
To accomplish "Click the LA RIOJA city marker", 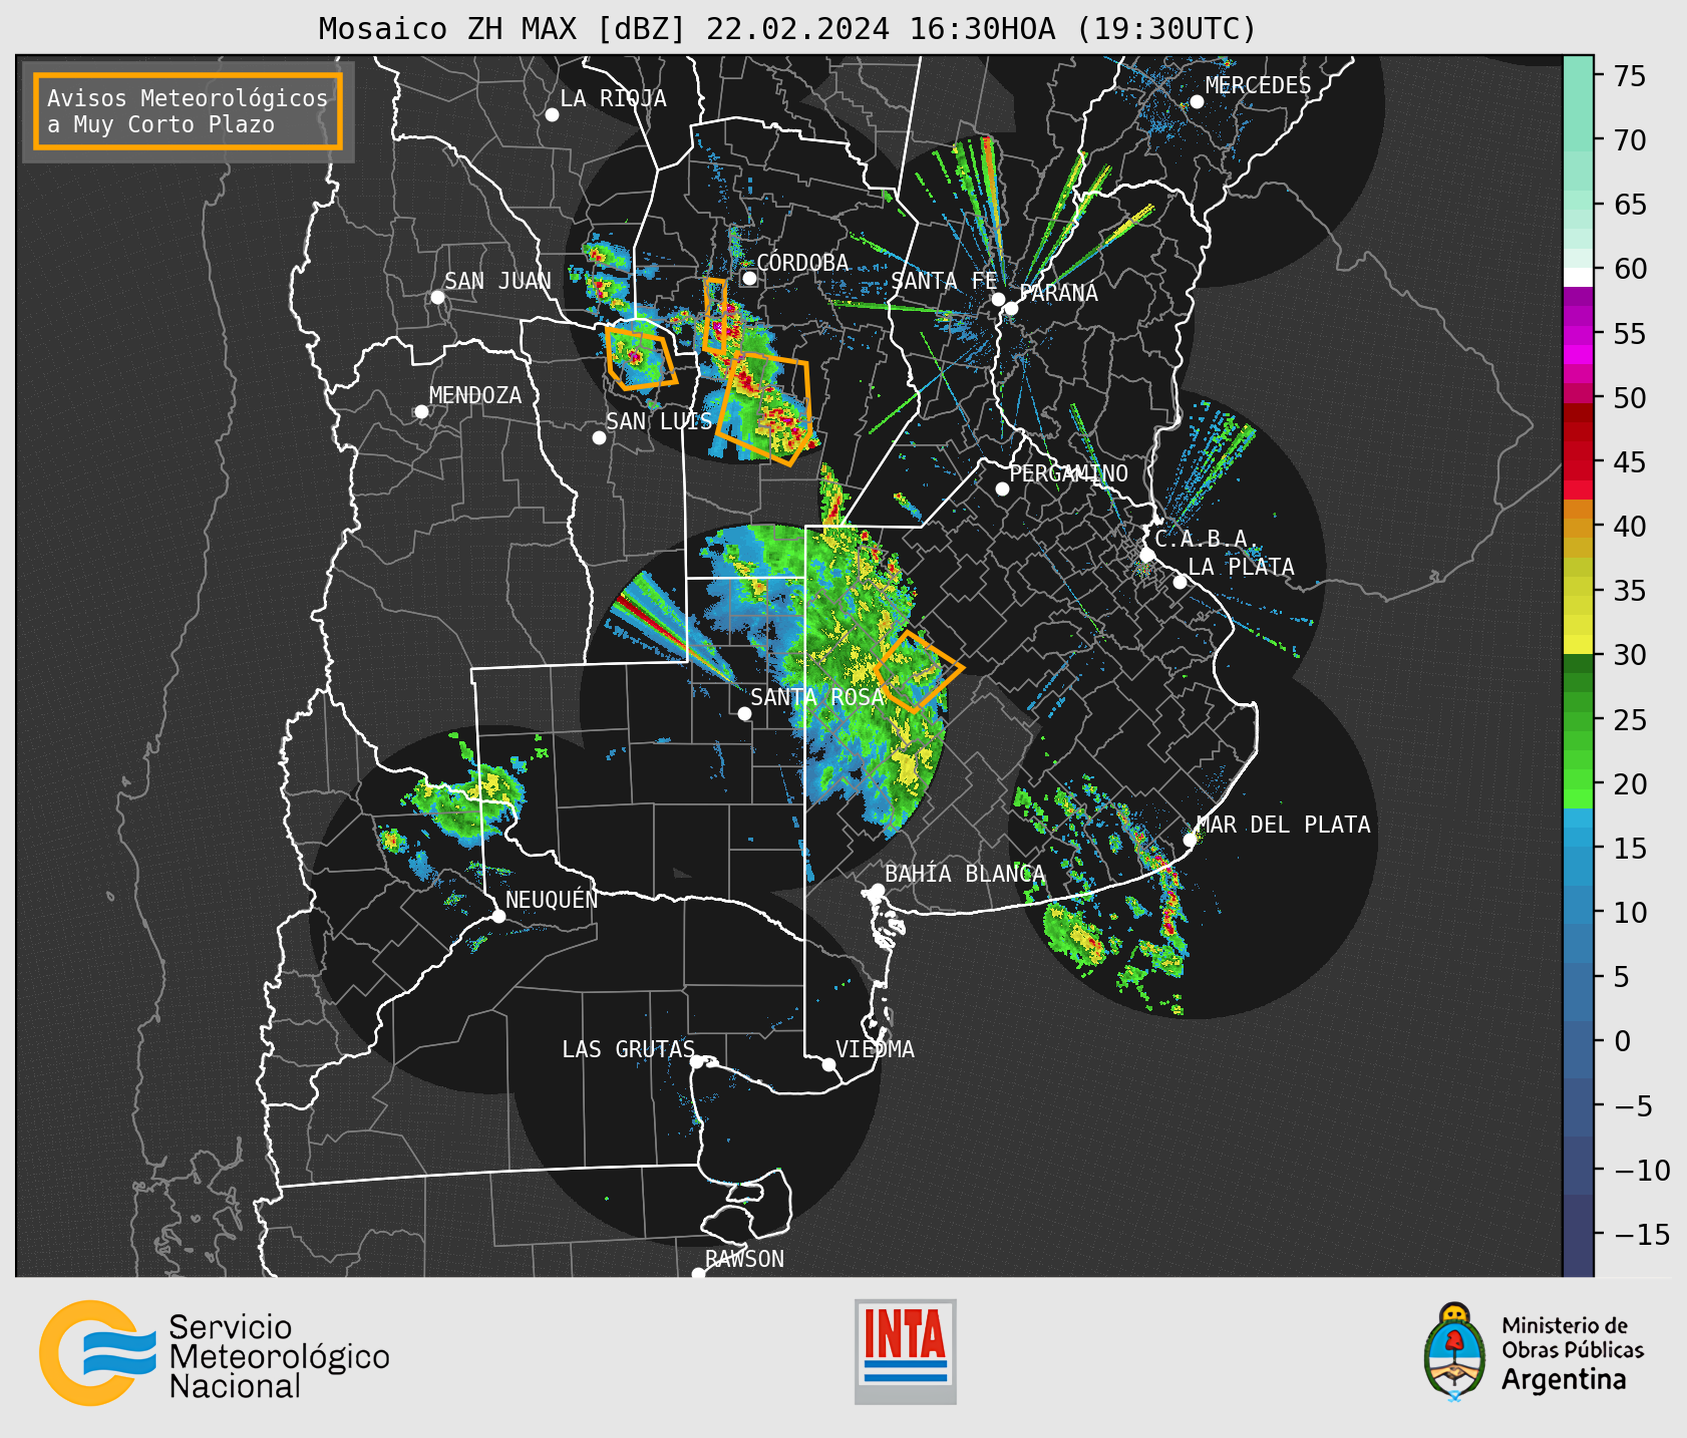I will coord(552,115).
